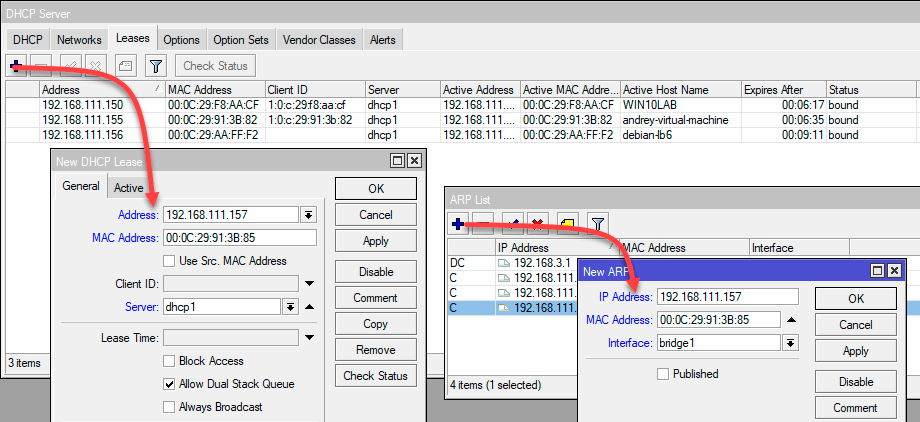Select General tab in New DHCP Lease
The height and width of the screenshot is (422, 920).
(81, 186)
